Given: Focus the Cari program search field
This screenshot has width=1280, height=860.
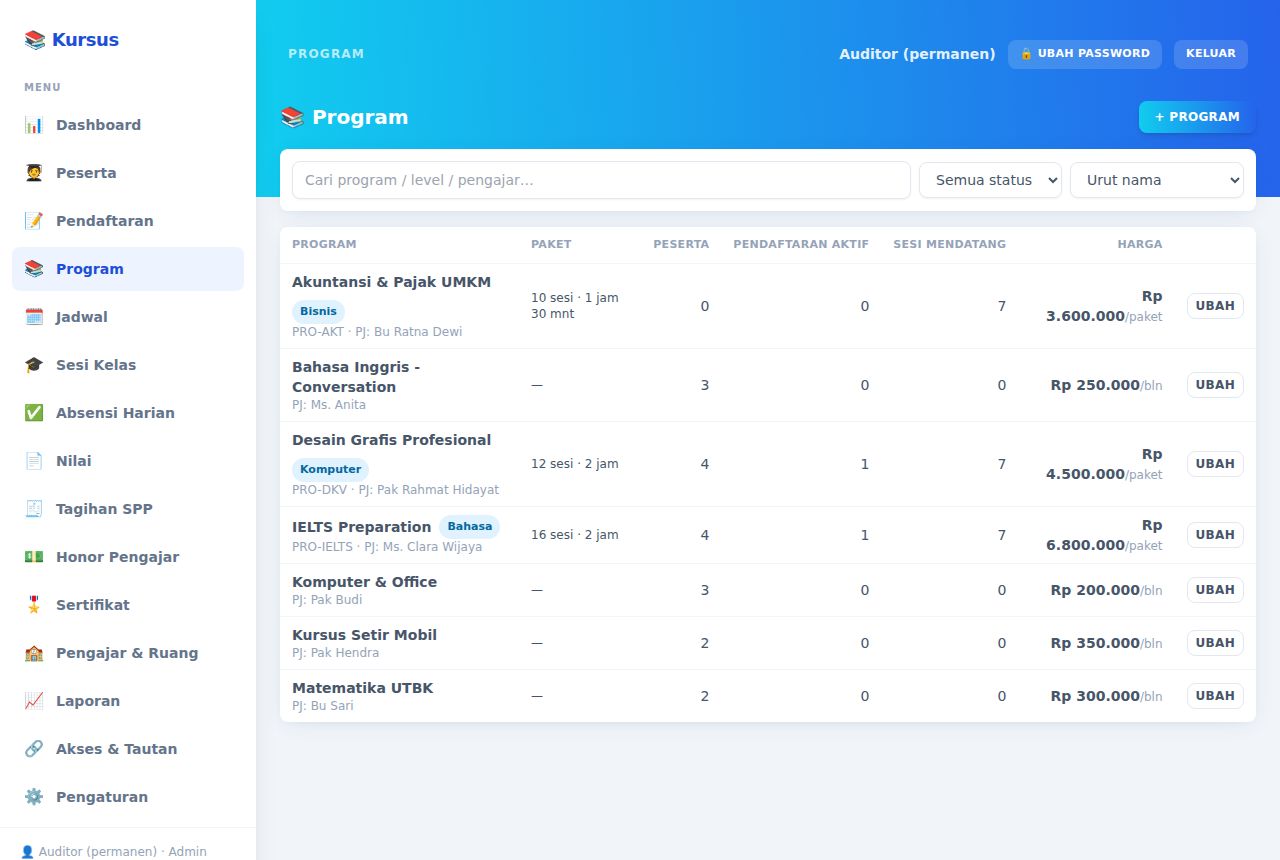Looking at the screenshot, I should pos(601,180).
